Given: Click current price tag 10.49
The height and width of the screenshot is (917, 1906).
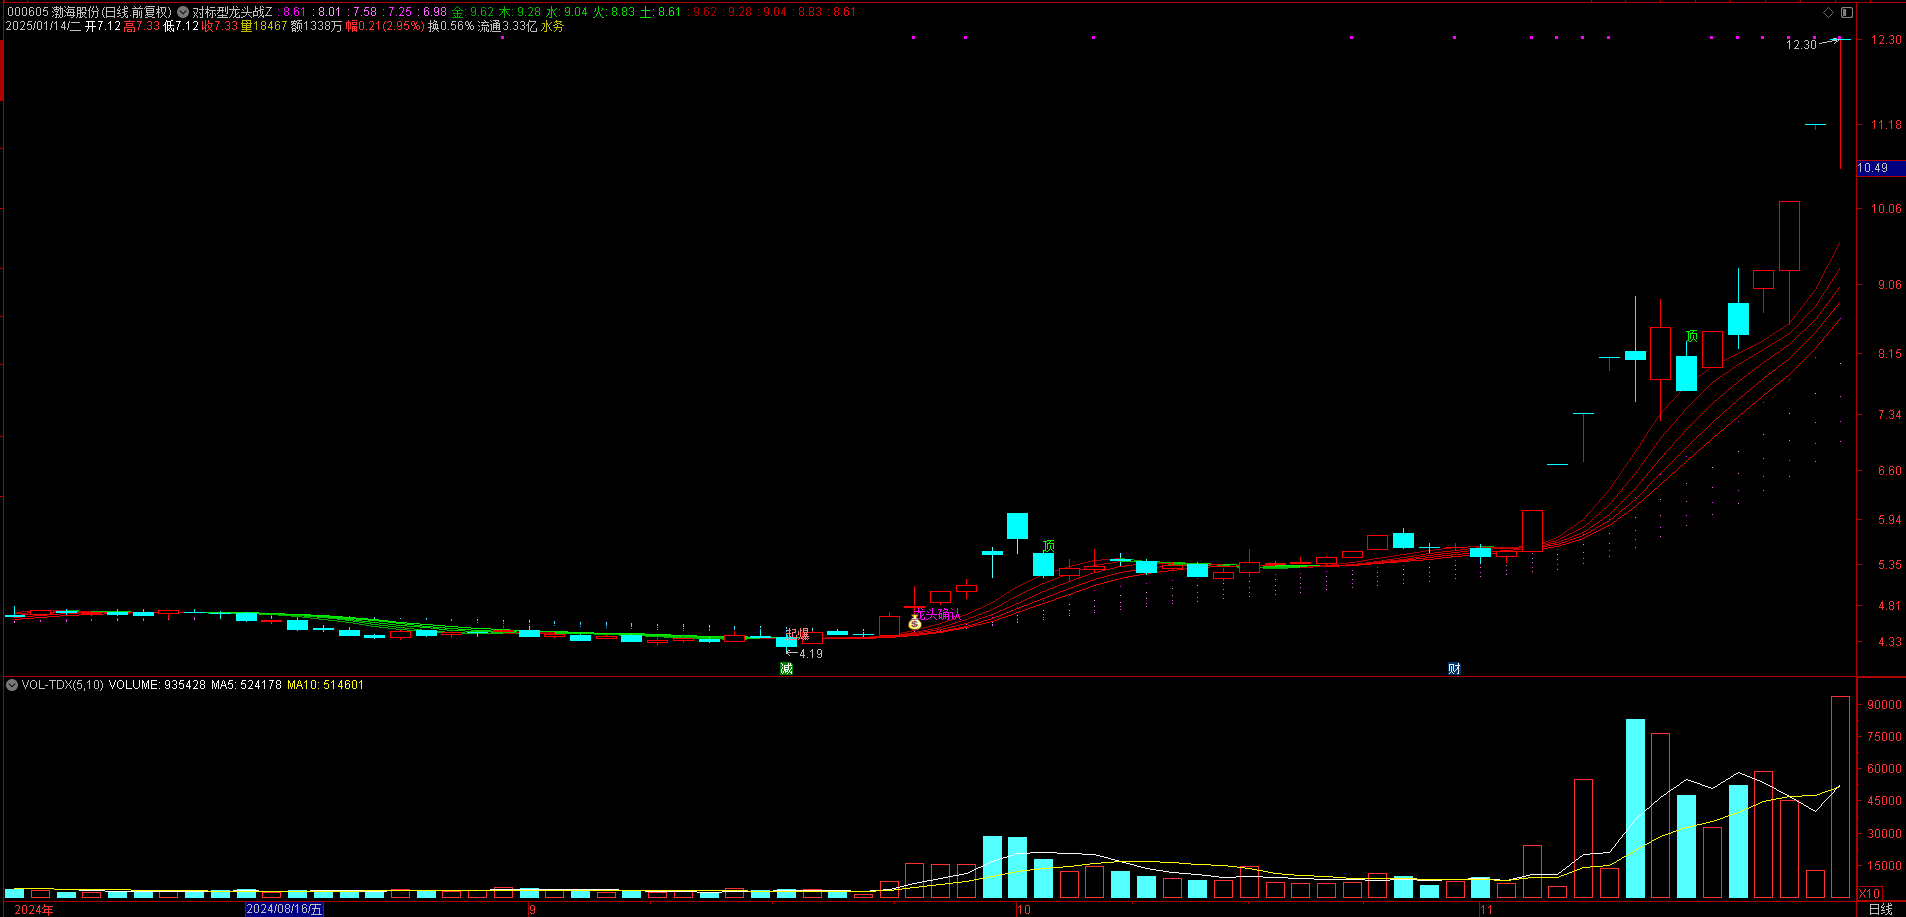Looking at the screenshot, I should click(1881, 168).
